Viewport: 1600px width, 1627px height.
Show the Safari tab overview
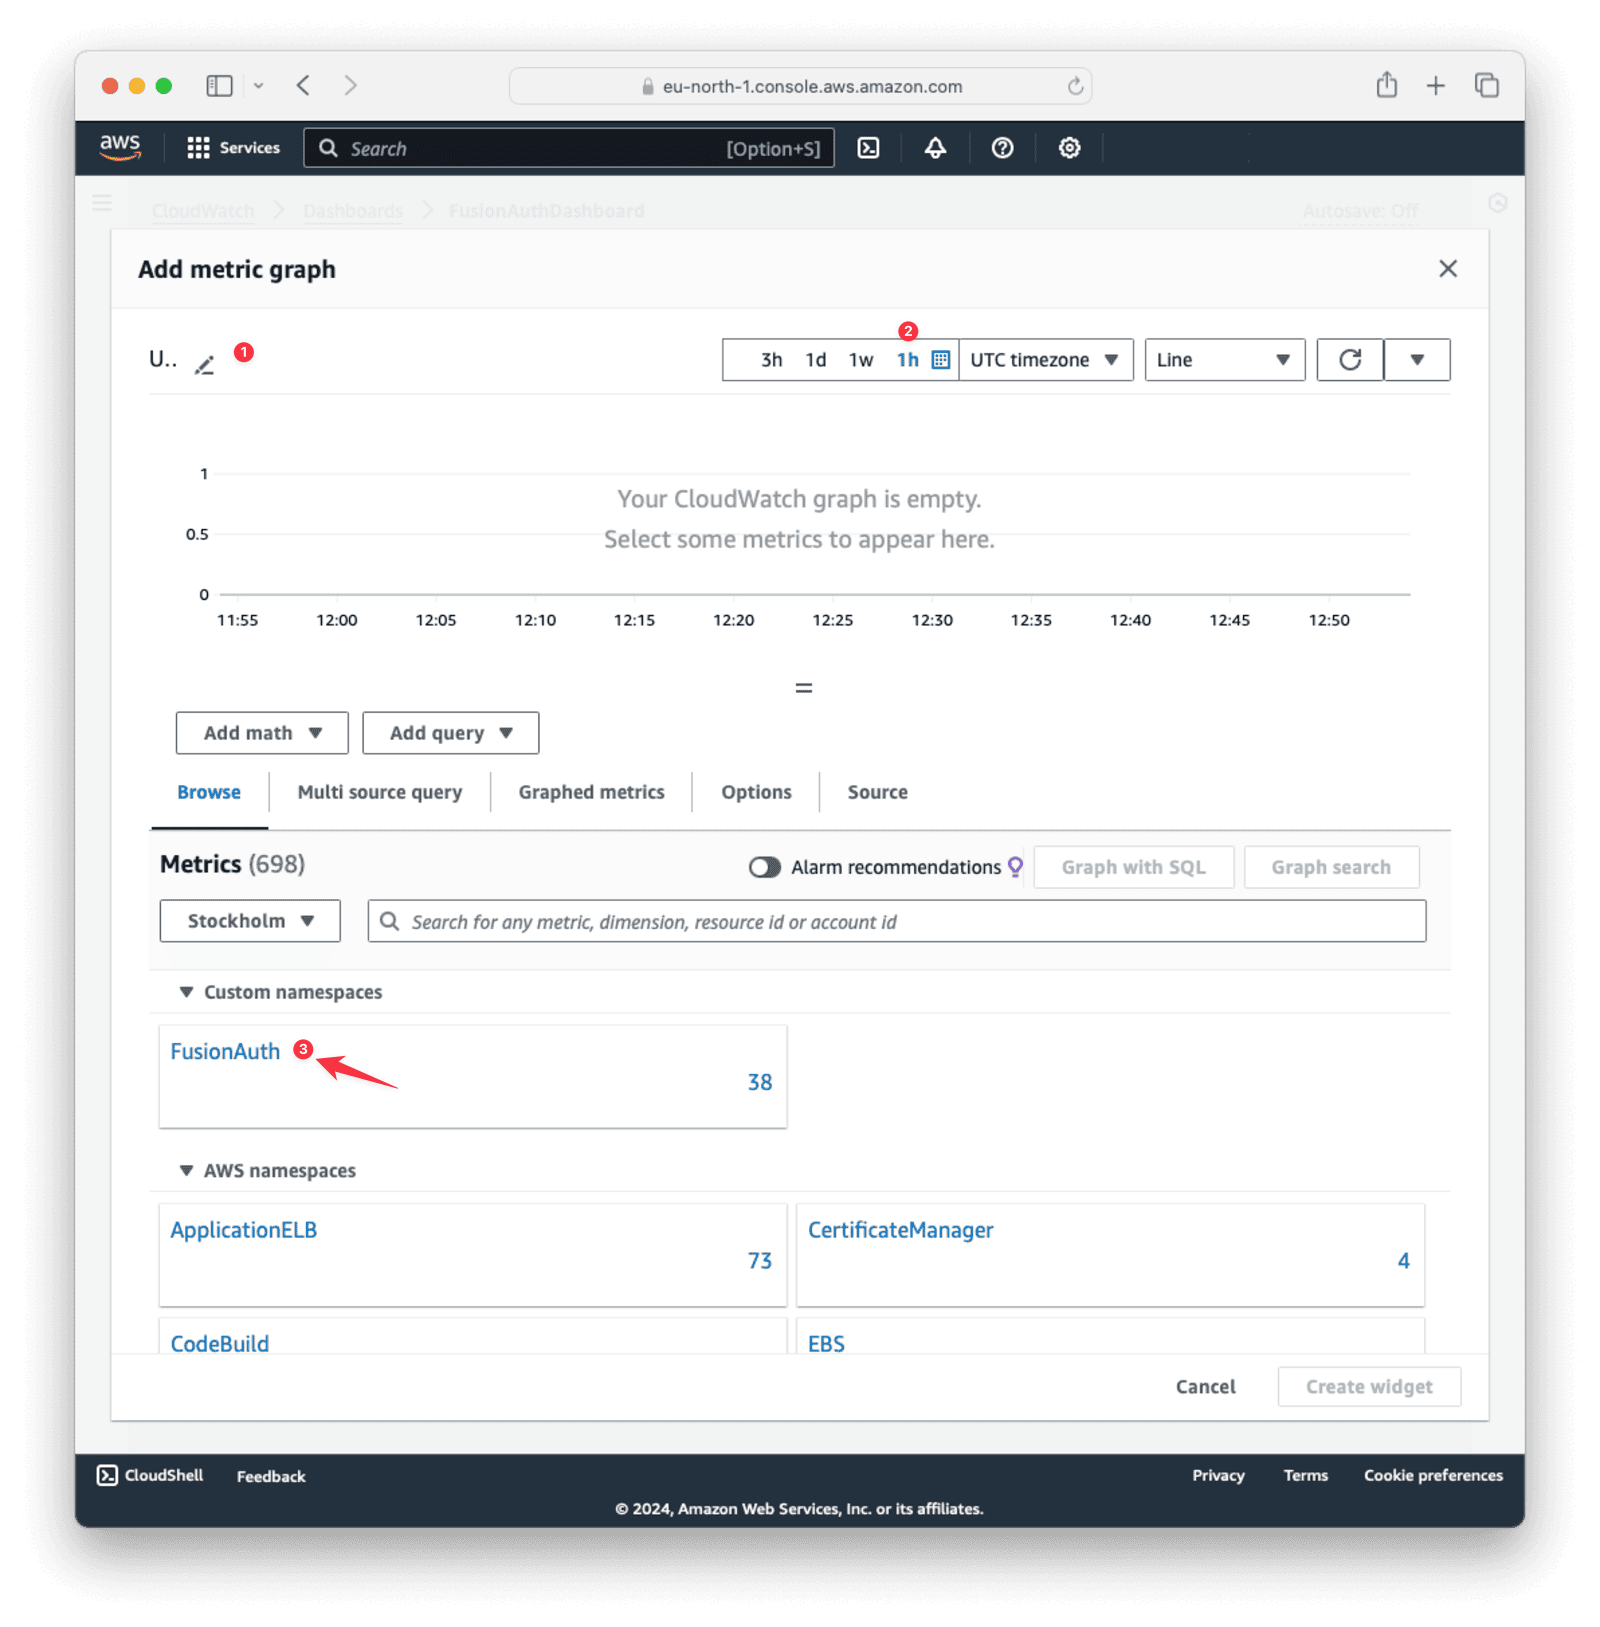(x=1487, y=86)
